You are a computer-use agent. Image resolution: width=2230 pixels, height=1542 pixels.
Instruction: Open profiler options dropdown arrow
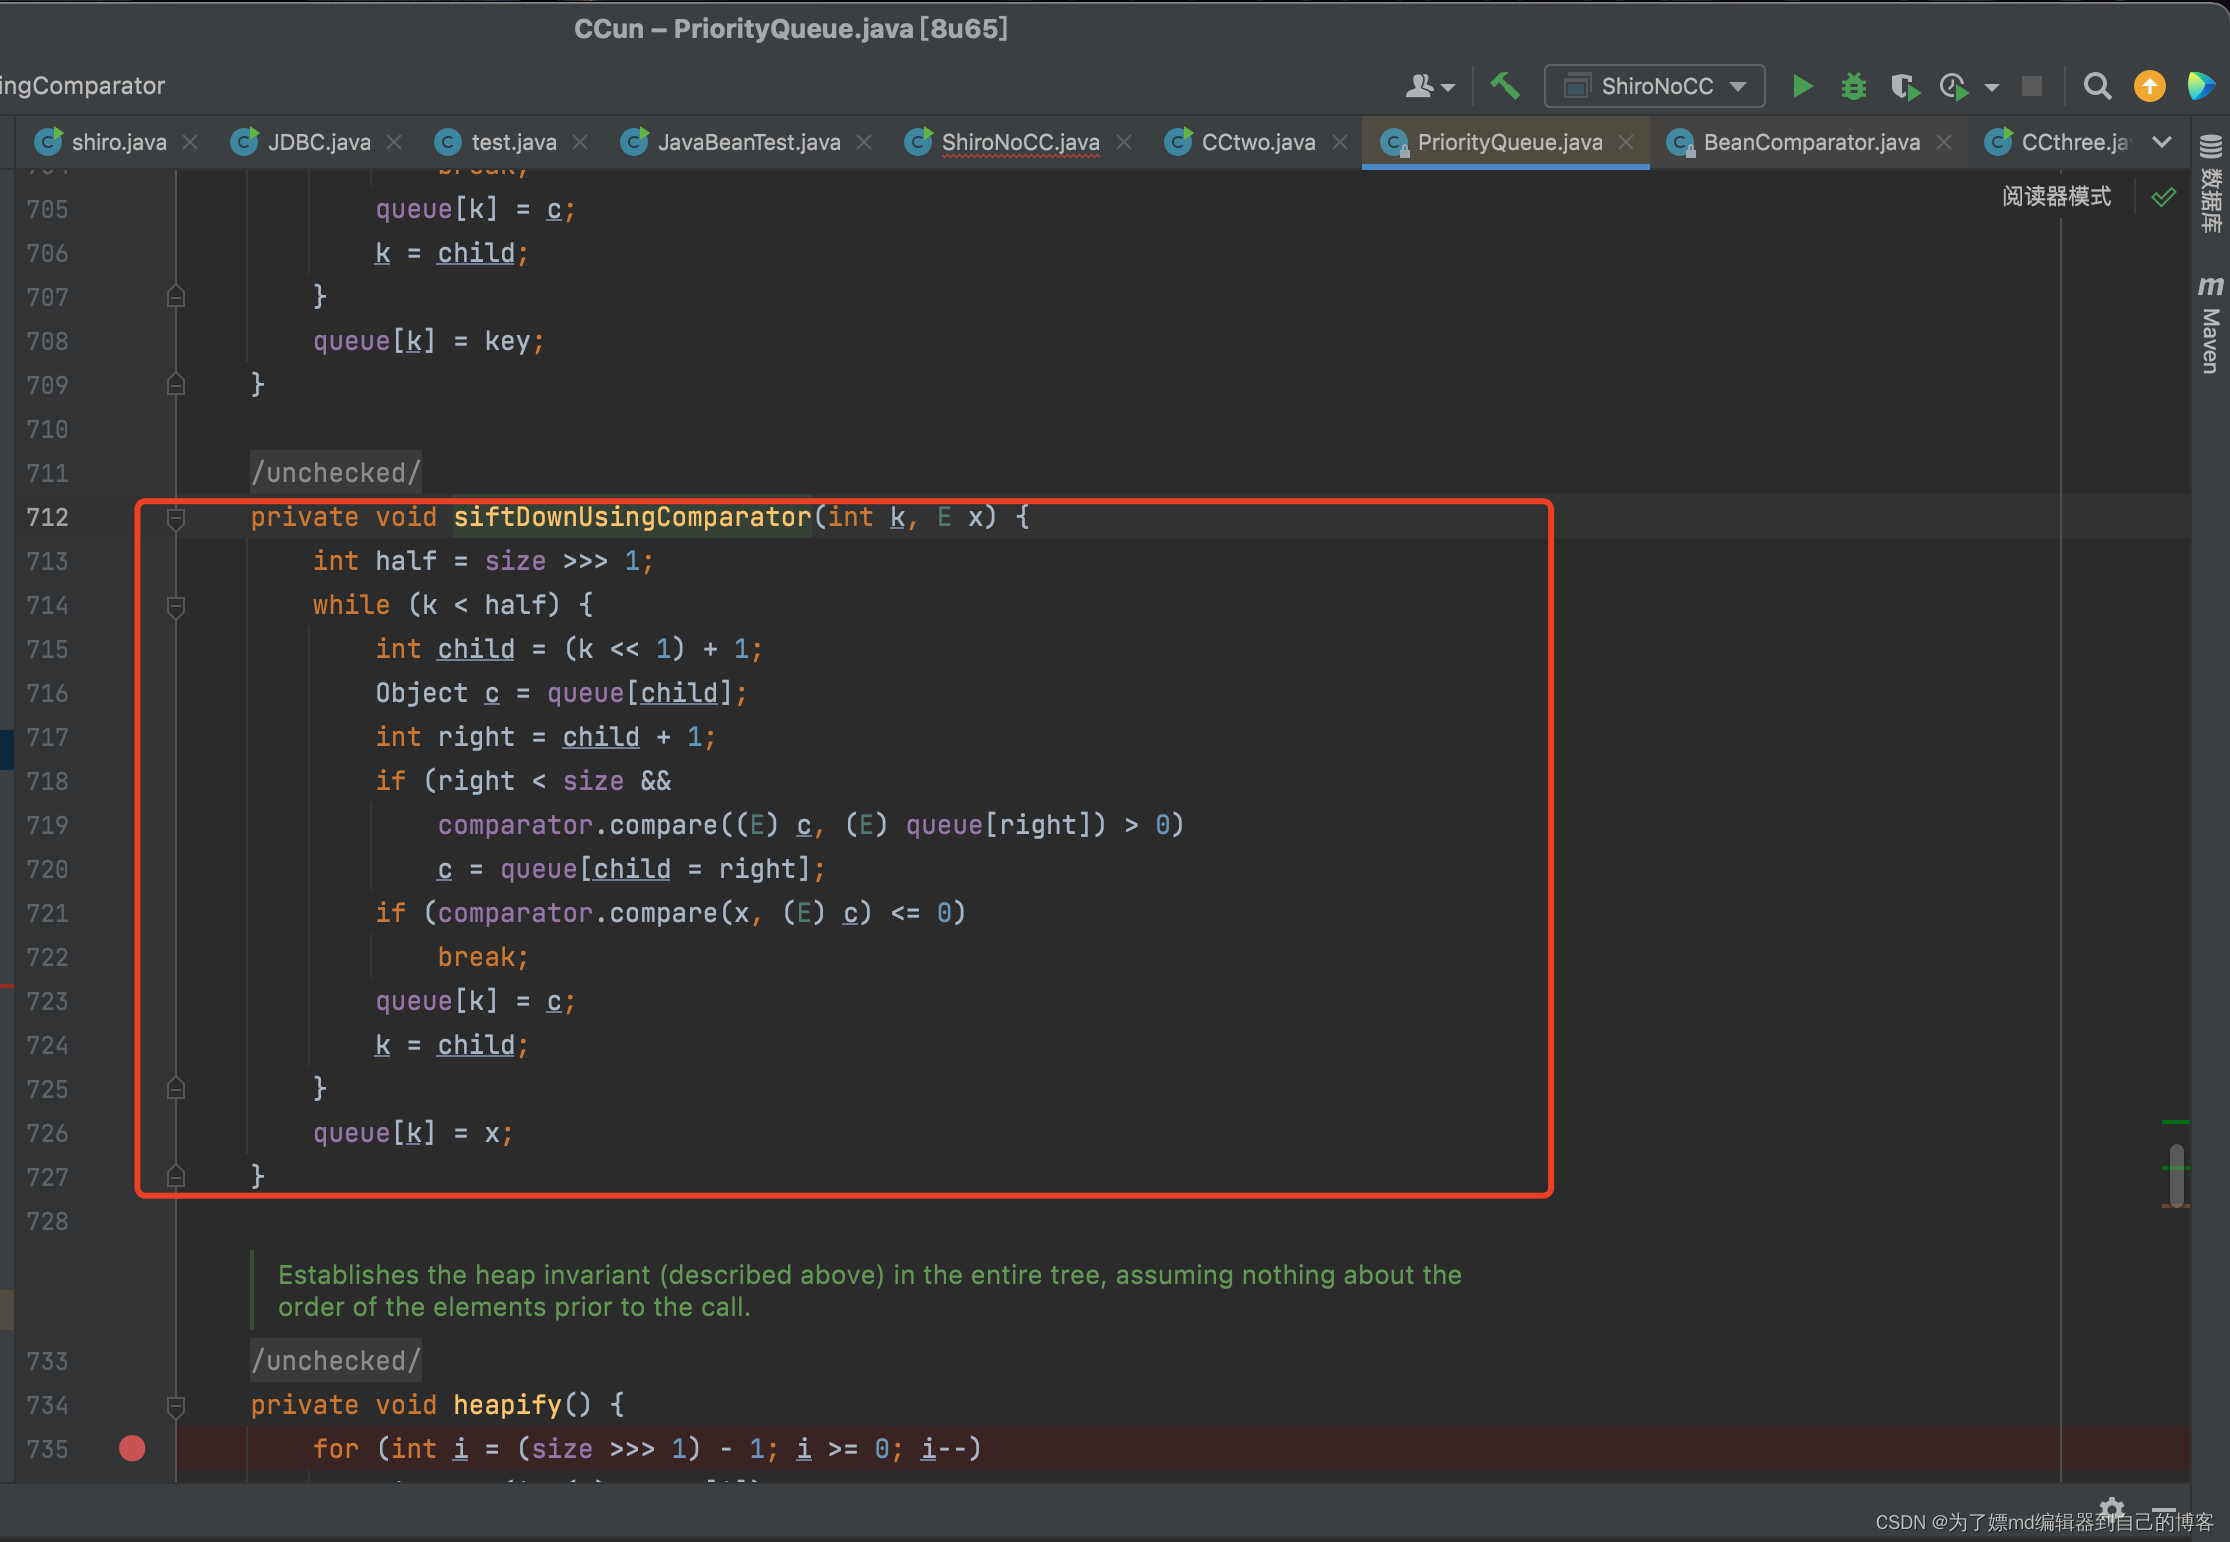click(x=1991, y=88)
